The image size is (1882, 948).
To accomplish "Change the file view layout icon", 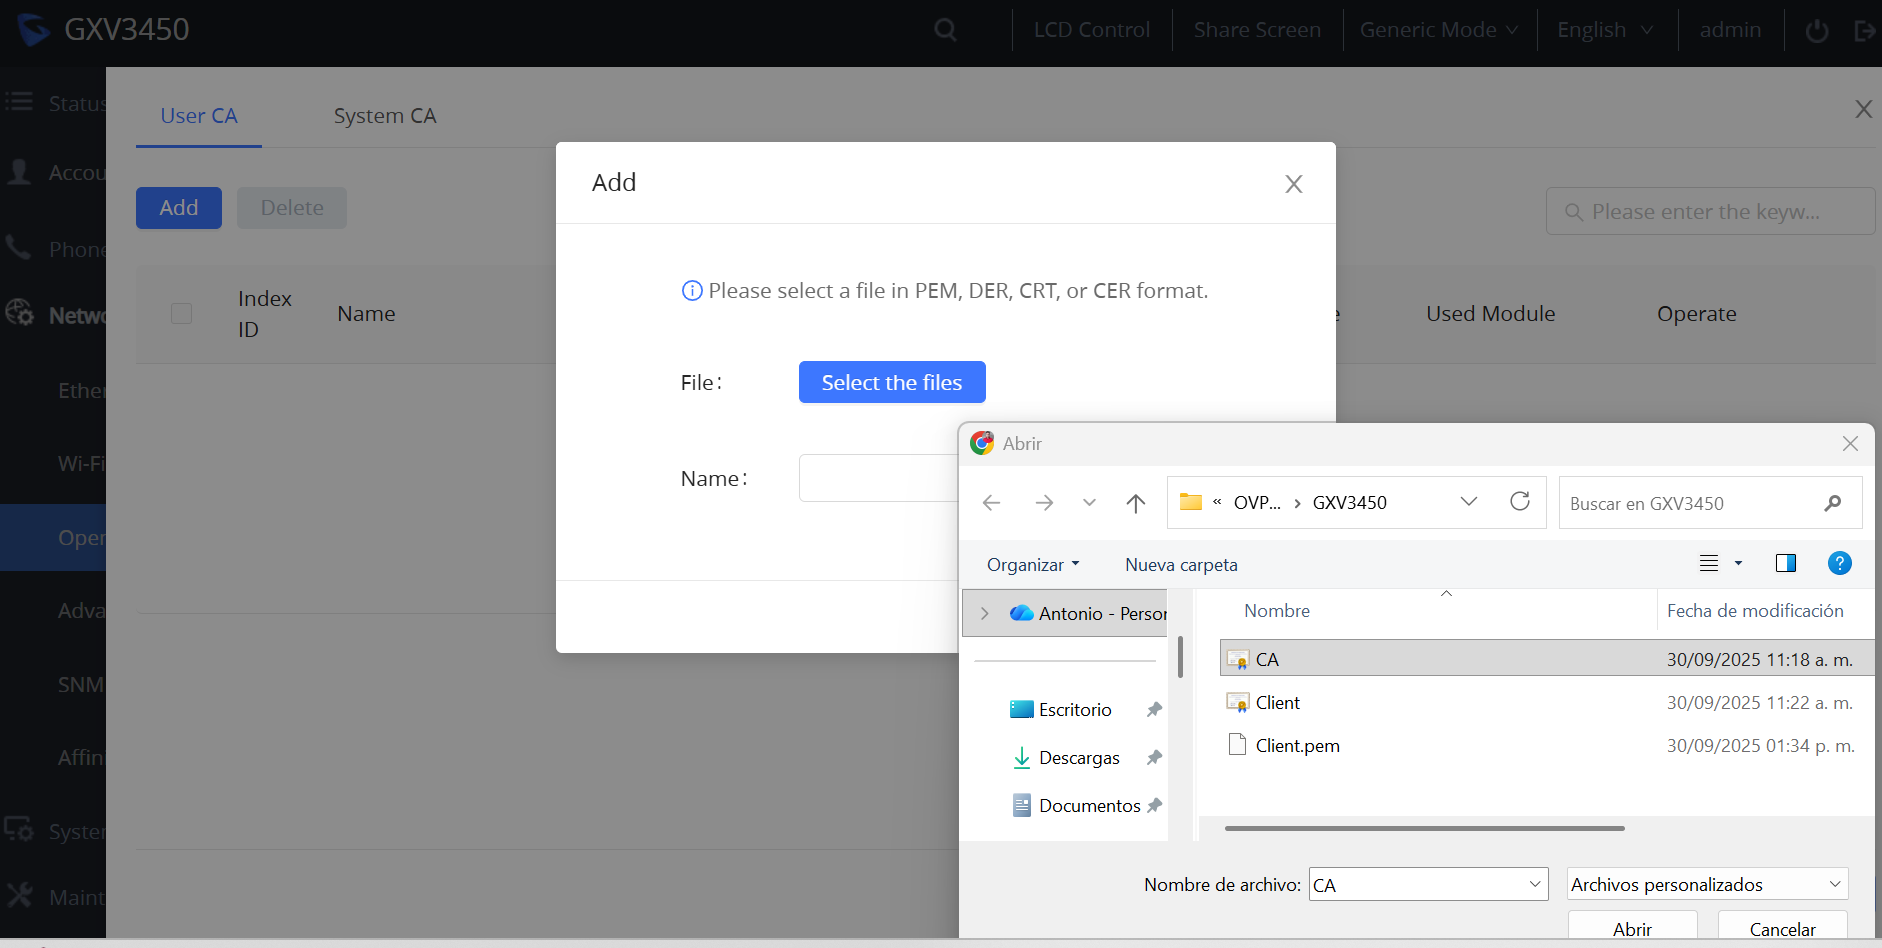I will pos(1709,563).
